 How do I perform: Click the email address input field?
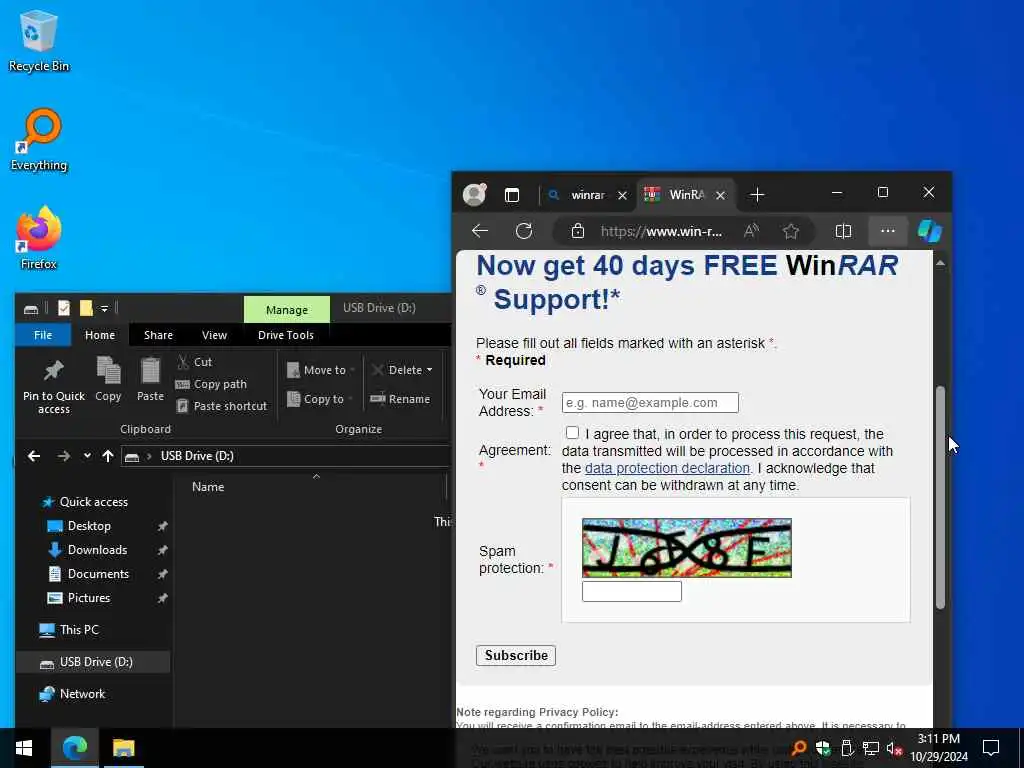tap(650, 402)
